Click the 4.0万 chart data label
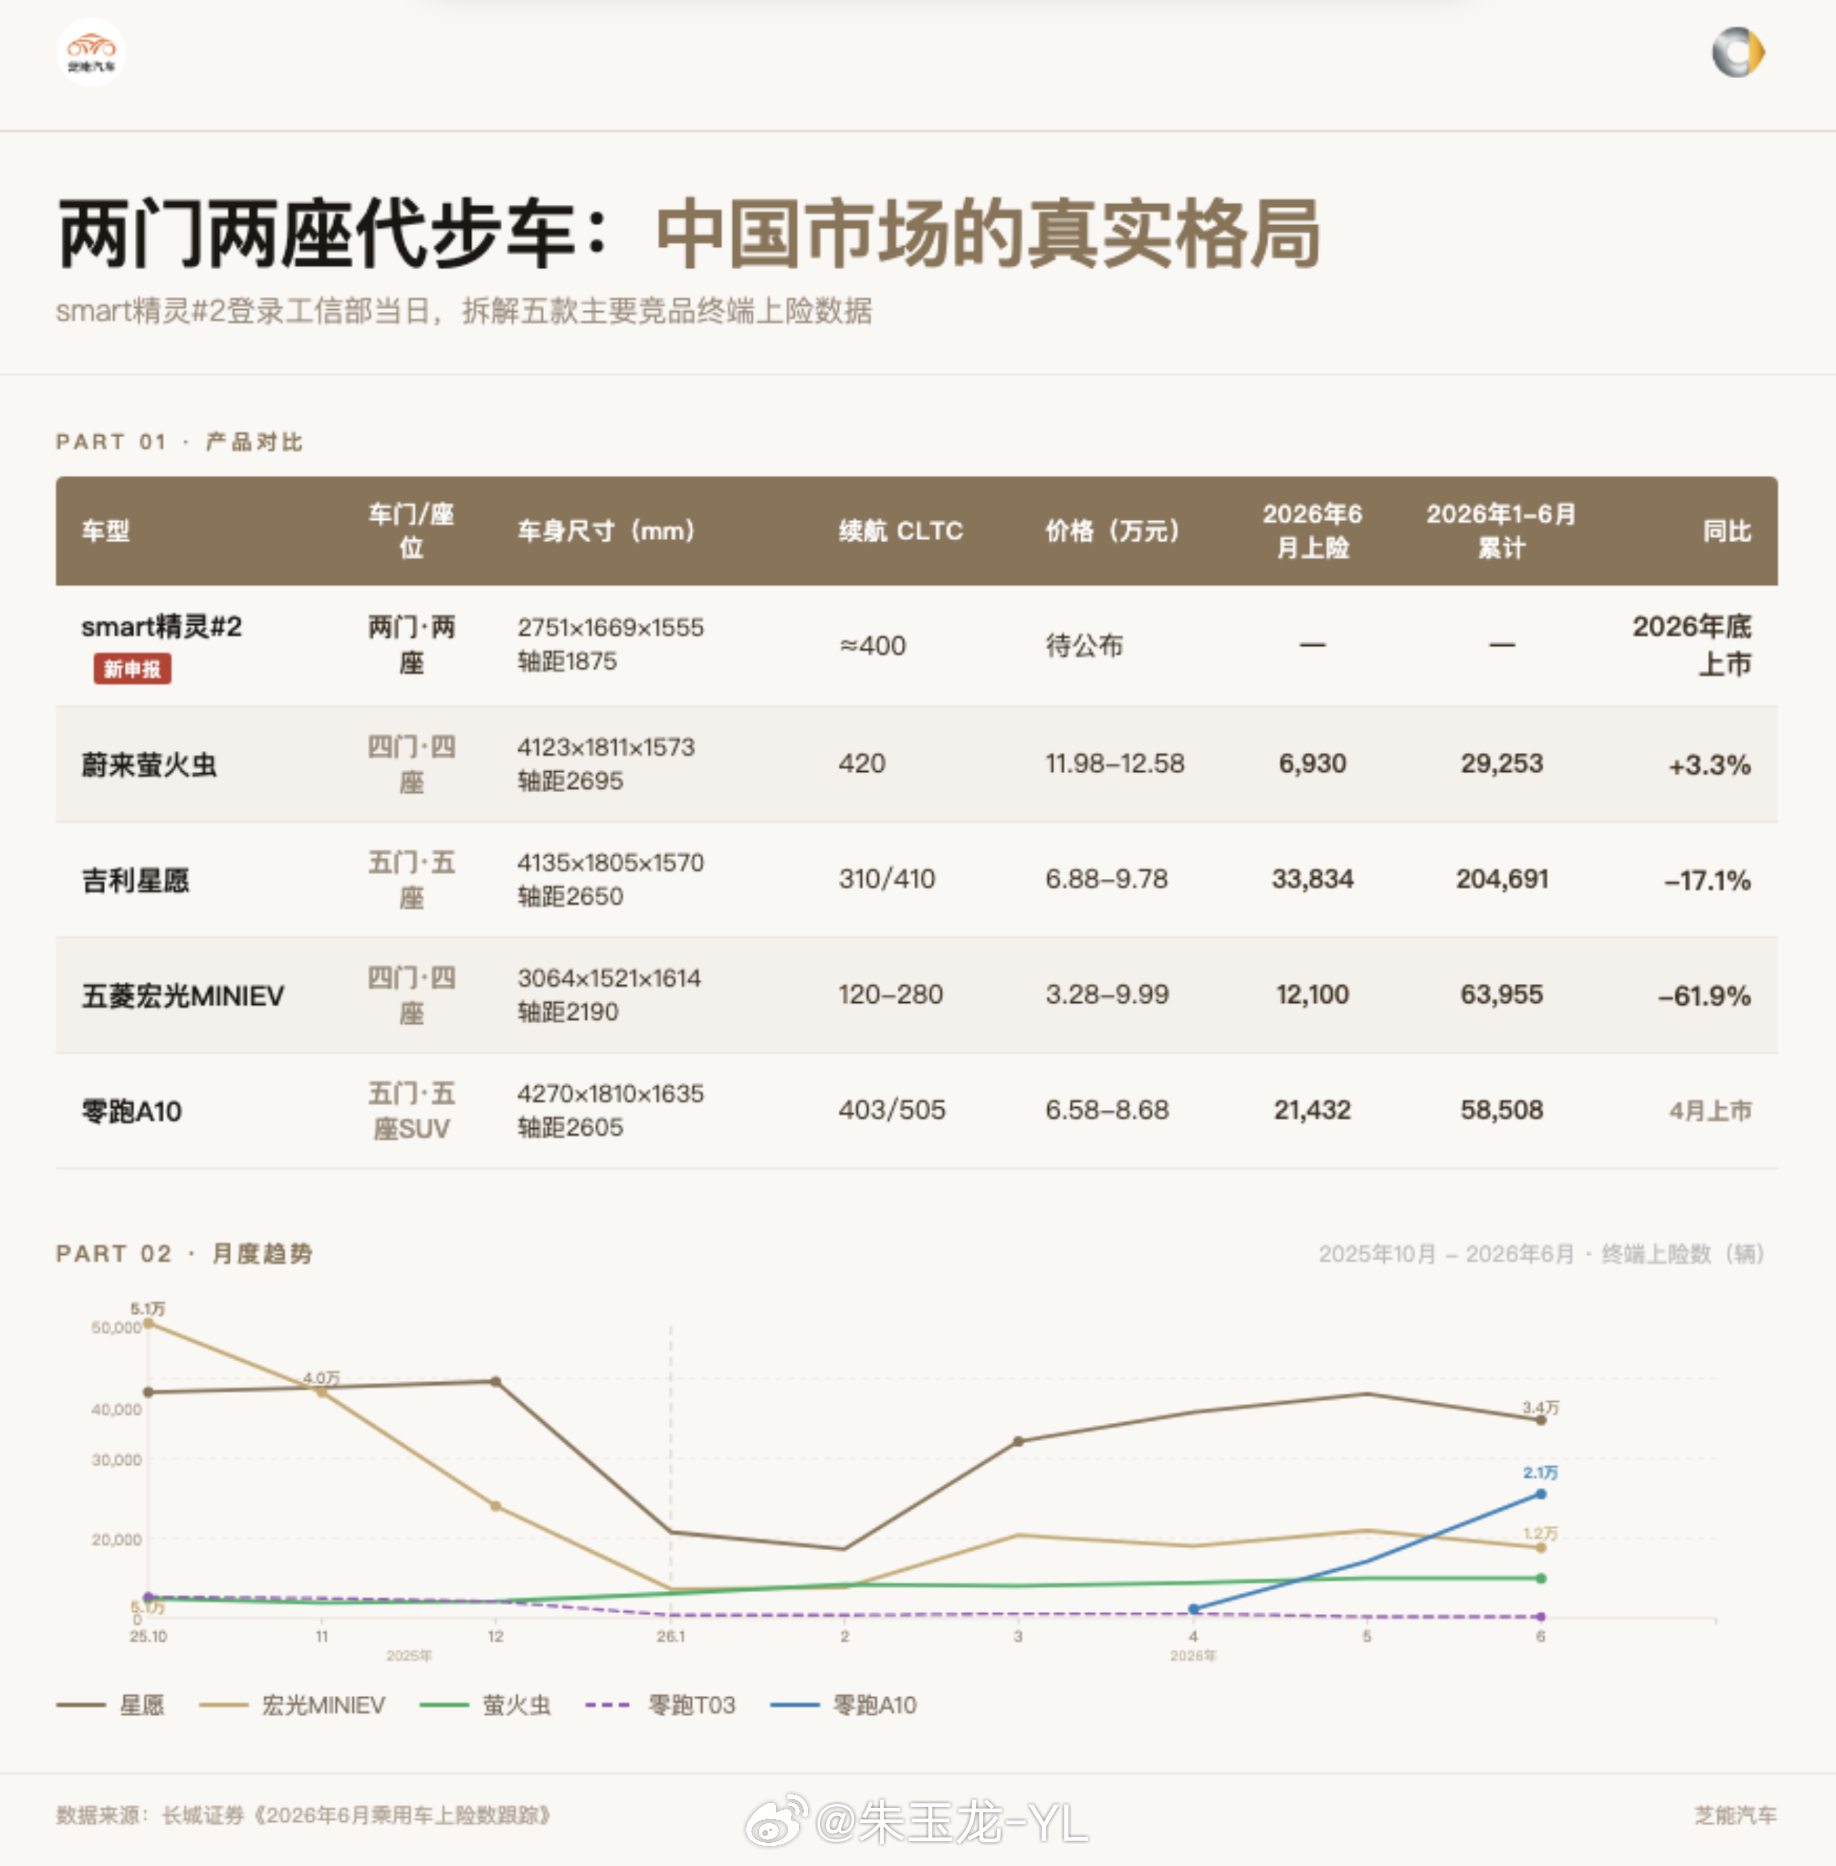The height and width of the screenshot is (1866, 1836). (321, 1378)
